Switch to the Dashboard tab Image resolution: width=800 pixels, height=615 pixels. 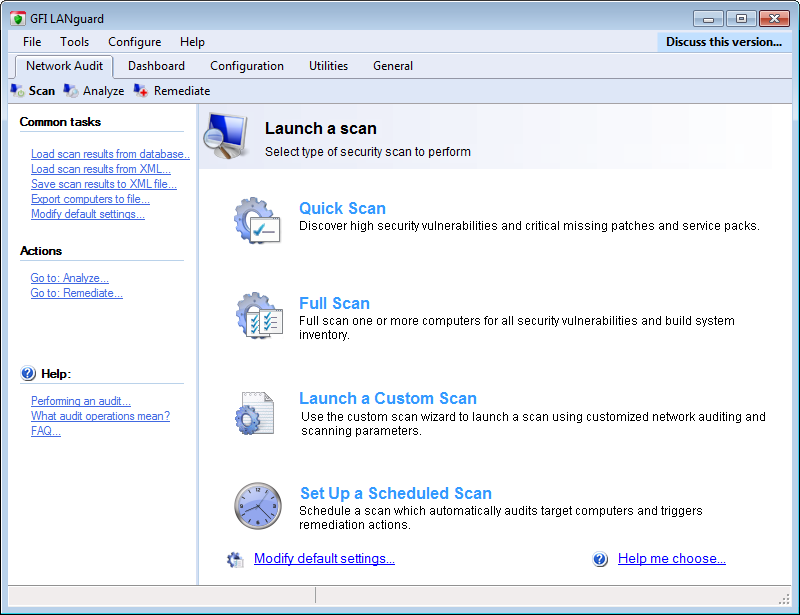pyautogui.click(x=156, y=66)
